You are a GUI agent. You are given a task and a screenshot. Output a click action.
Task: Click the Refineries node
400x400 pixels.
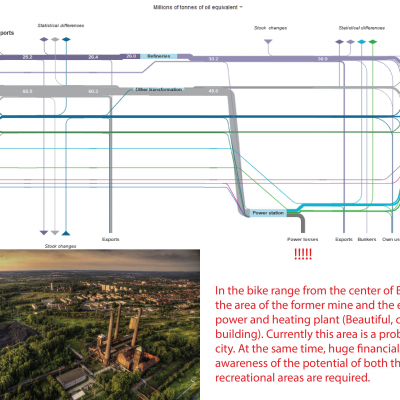[159, 56]
